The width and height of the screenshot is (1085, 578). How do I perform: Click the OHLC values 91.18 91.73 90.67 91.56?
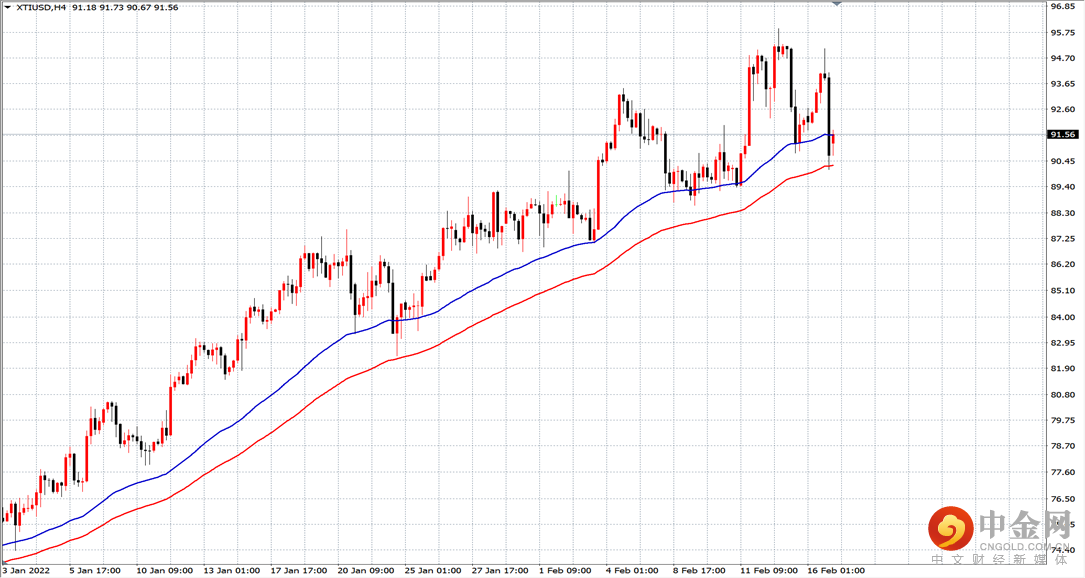click(x=125, y=7)
